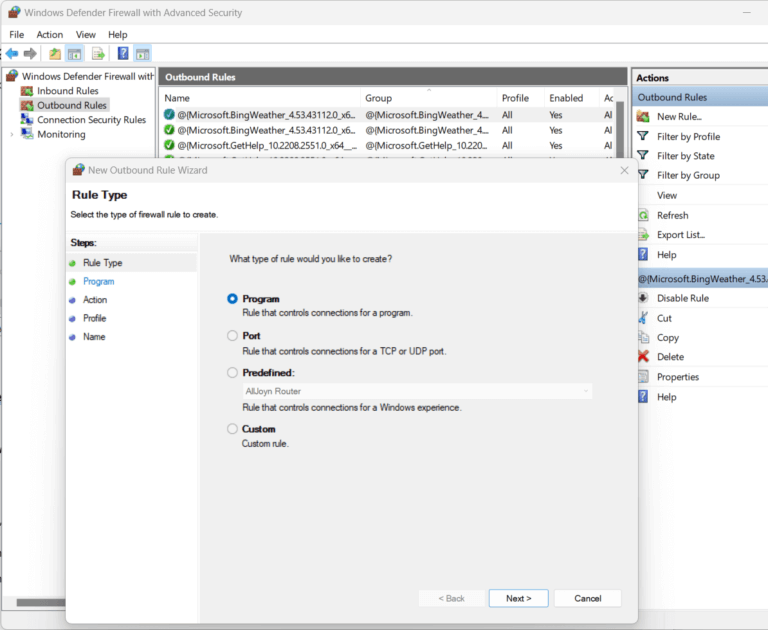The height and width of the screenshot is (630, 768).
Task: Select Inbound Rules in the tree
Action: tap(68, 91)
